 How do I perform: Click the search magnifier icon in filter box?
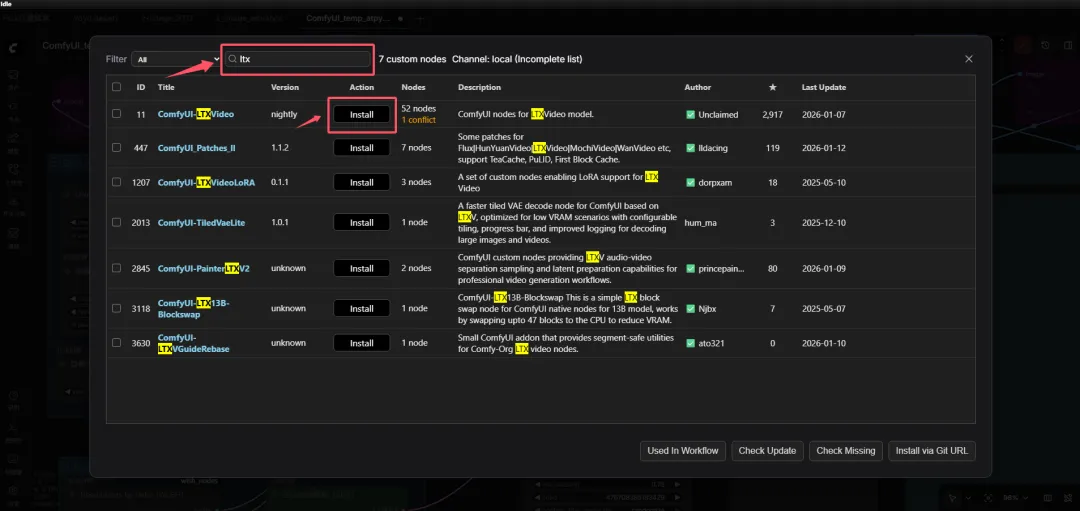(x=233, y=59)
